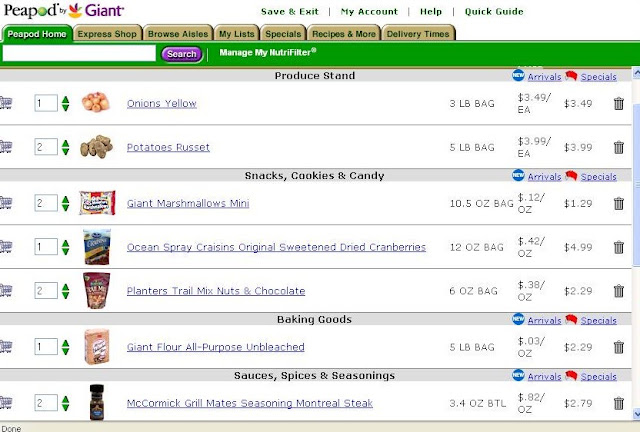The height and width of the screenshot is (432, 640).
Task: Click Specials link in Baking Goods header
Action: click(598, 321)
